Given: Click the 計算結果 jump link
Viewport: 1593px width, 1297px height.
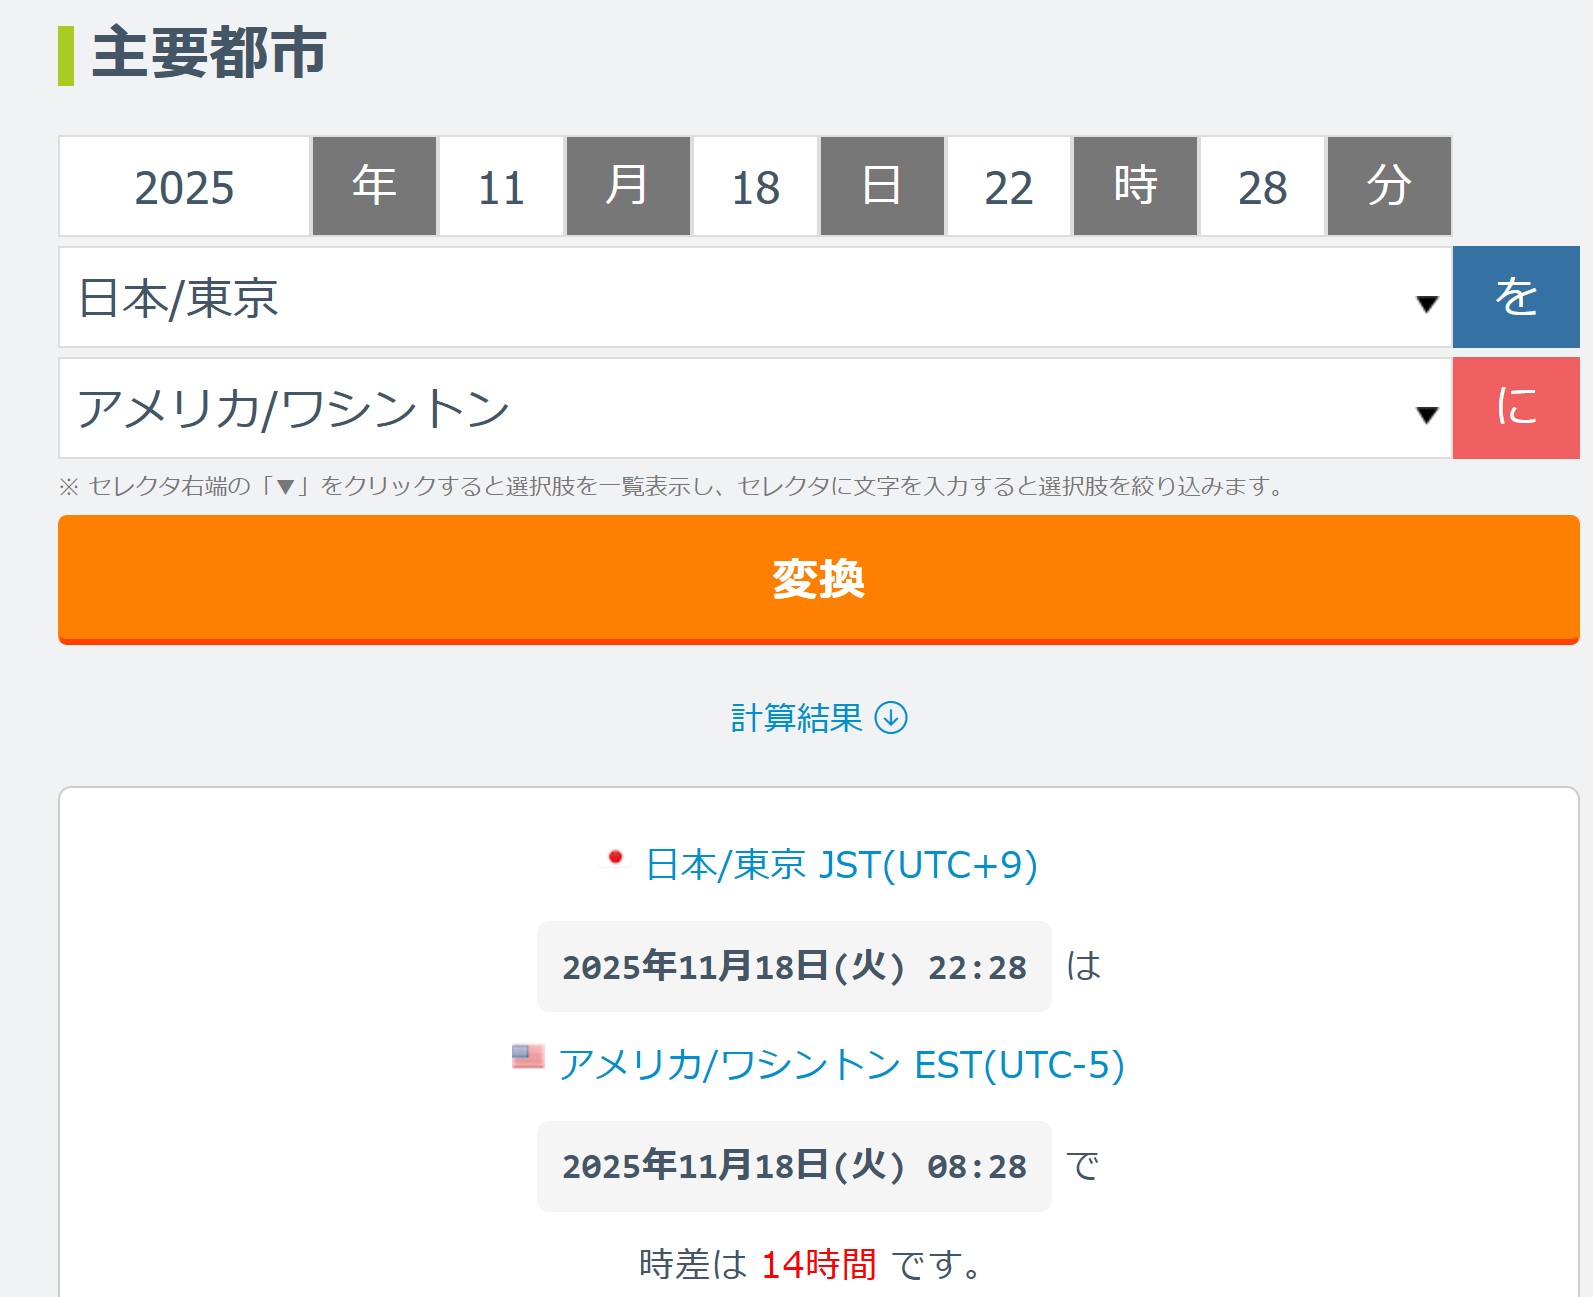Looking at the screenshot, I should [x=796, y=718].
